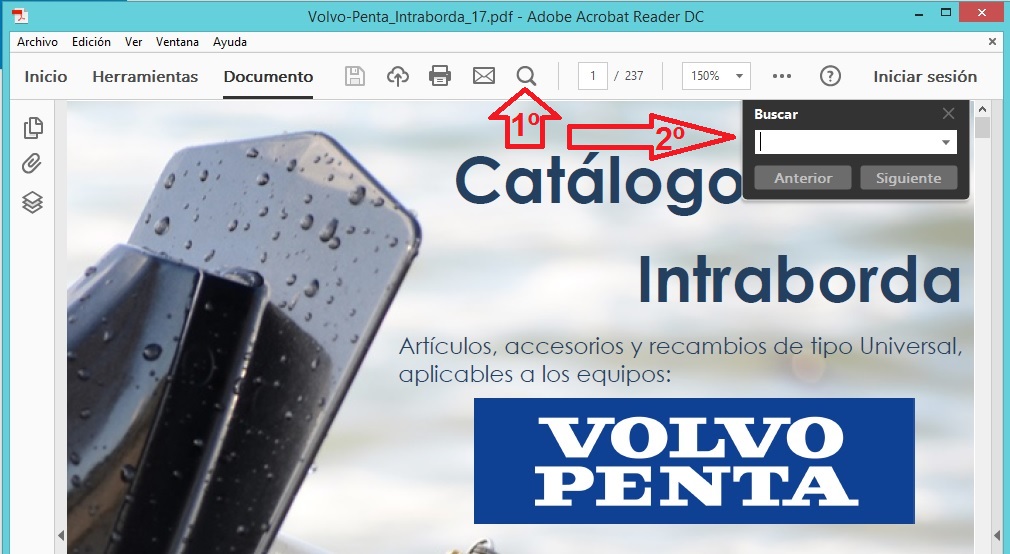Click the Intraborda heading text

coord(799,280)
